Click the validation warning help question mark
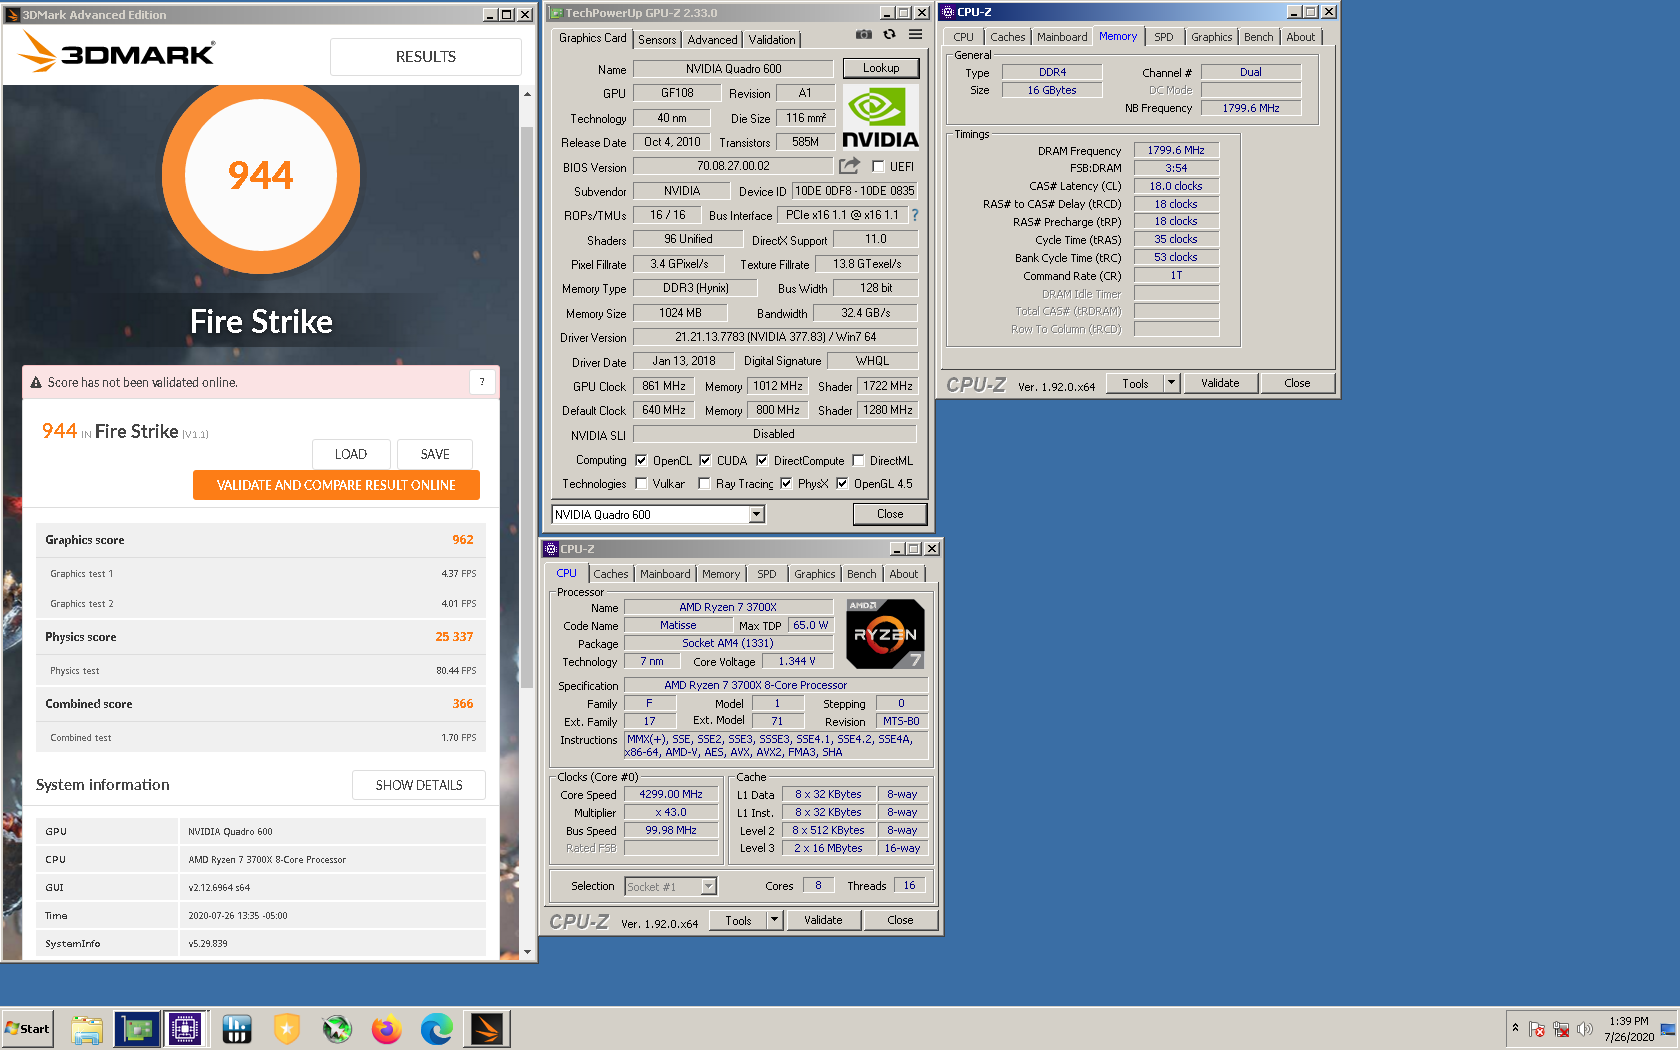 click(482, 382)
